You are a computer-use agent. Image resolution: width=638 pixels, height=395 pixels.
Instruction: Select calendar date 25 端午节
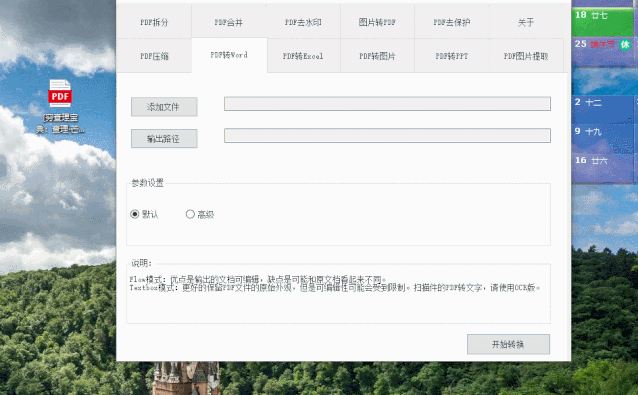(603, 51)
